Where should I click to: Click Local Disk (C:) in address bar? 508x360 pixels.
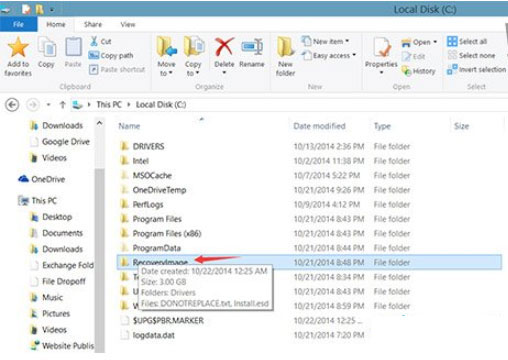(x=161, y=105)
